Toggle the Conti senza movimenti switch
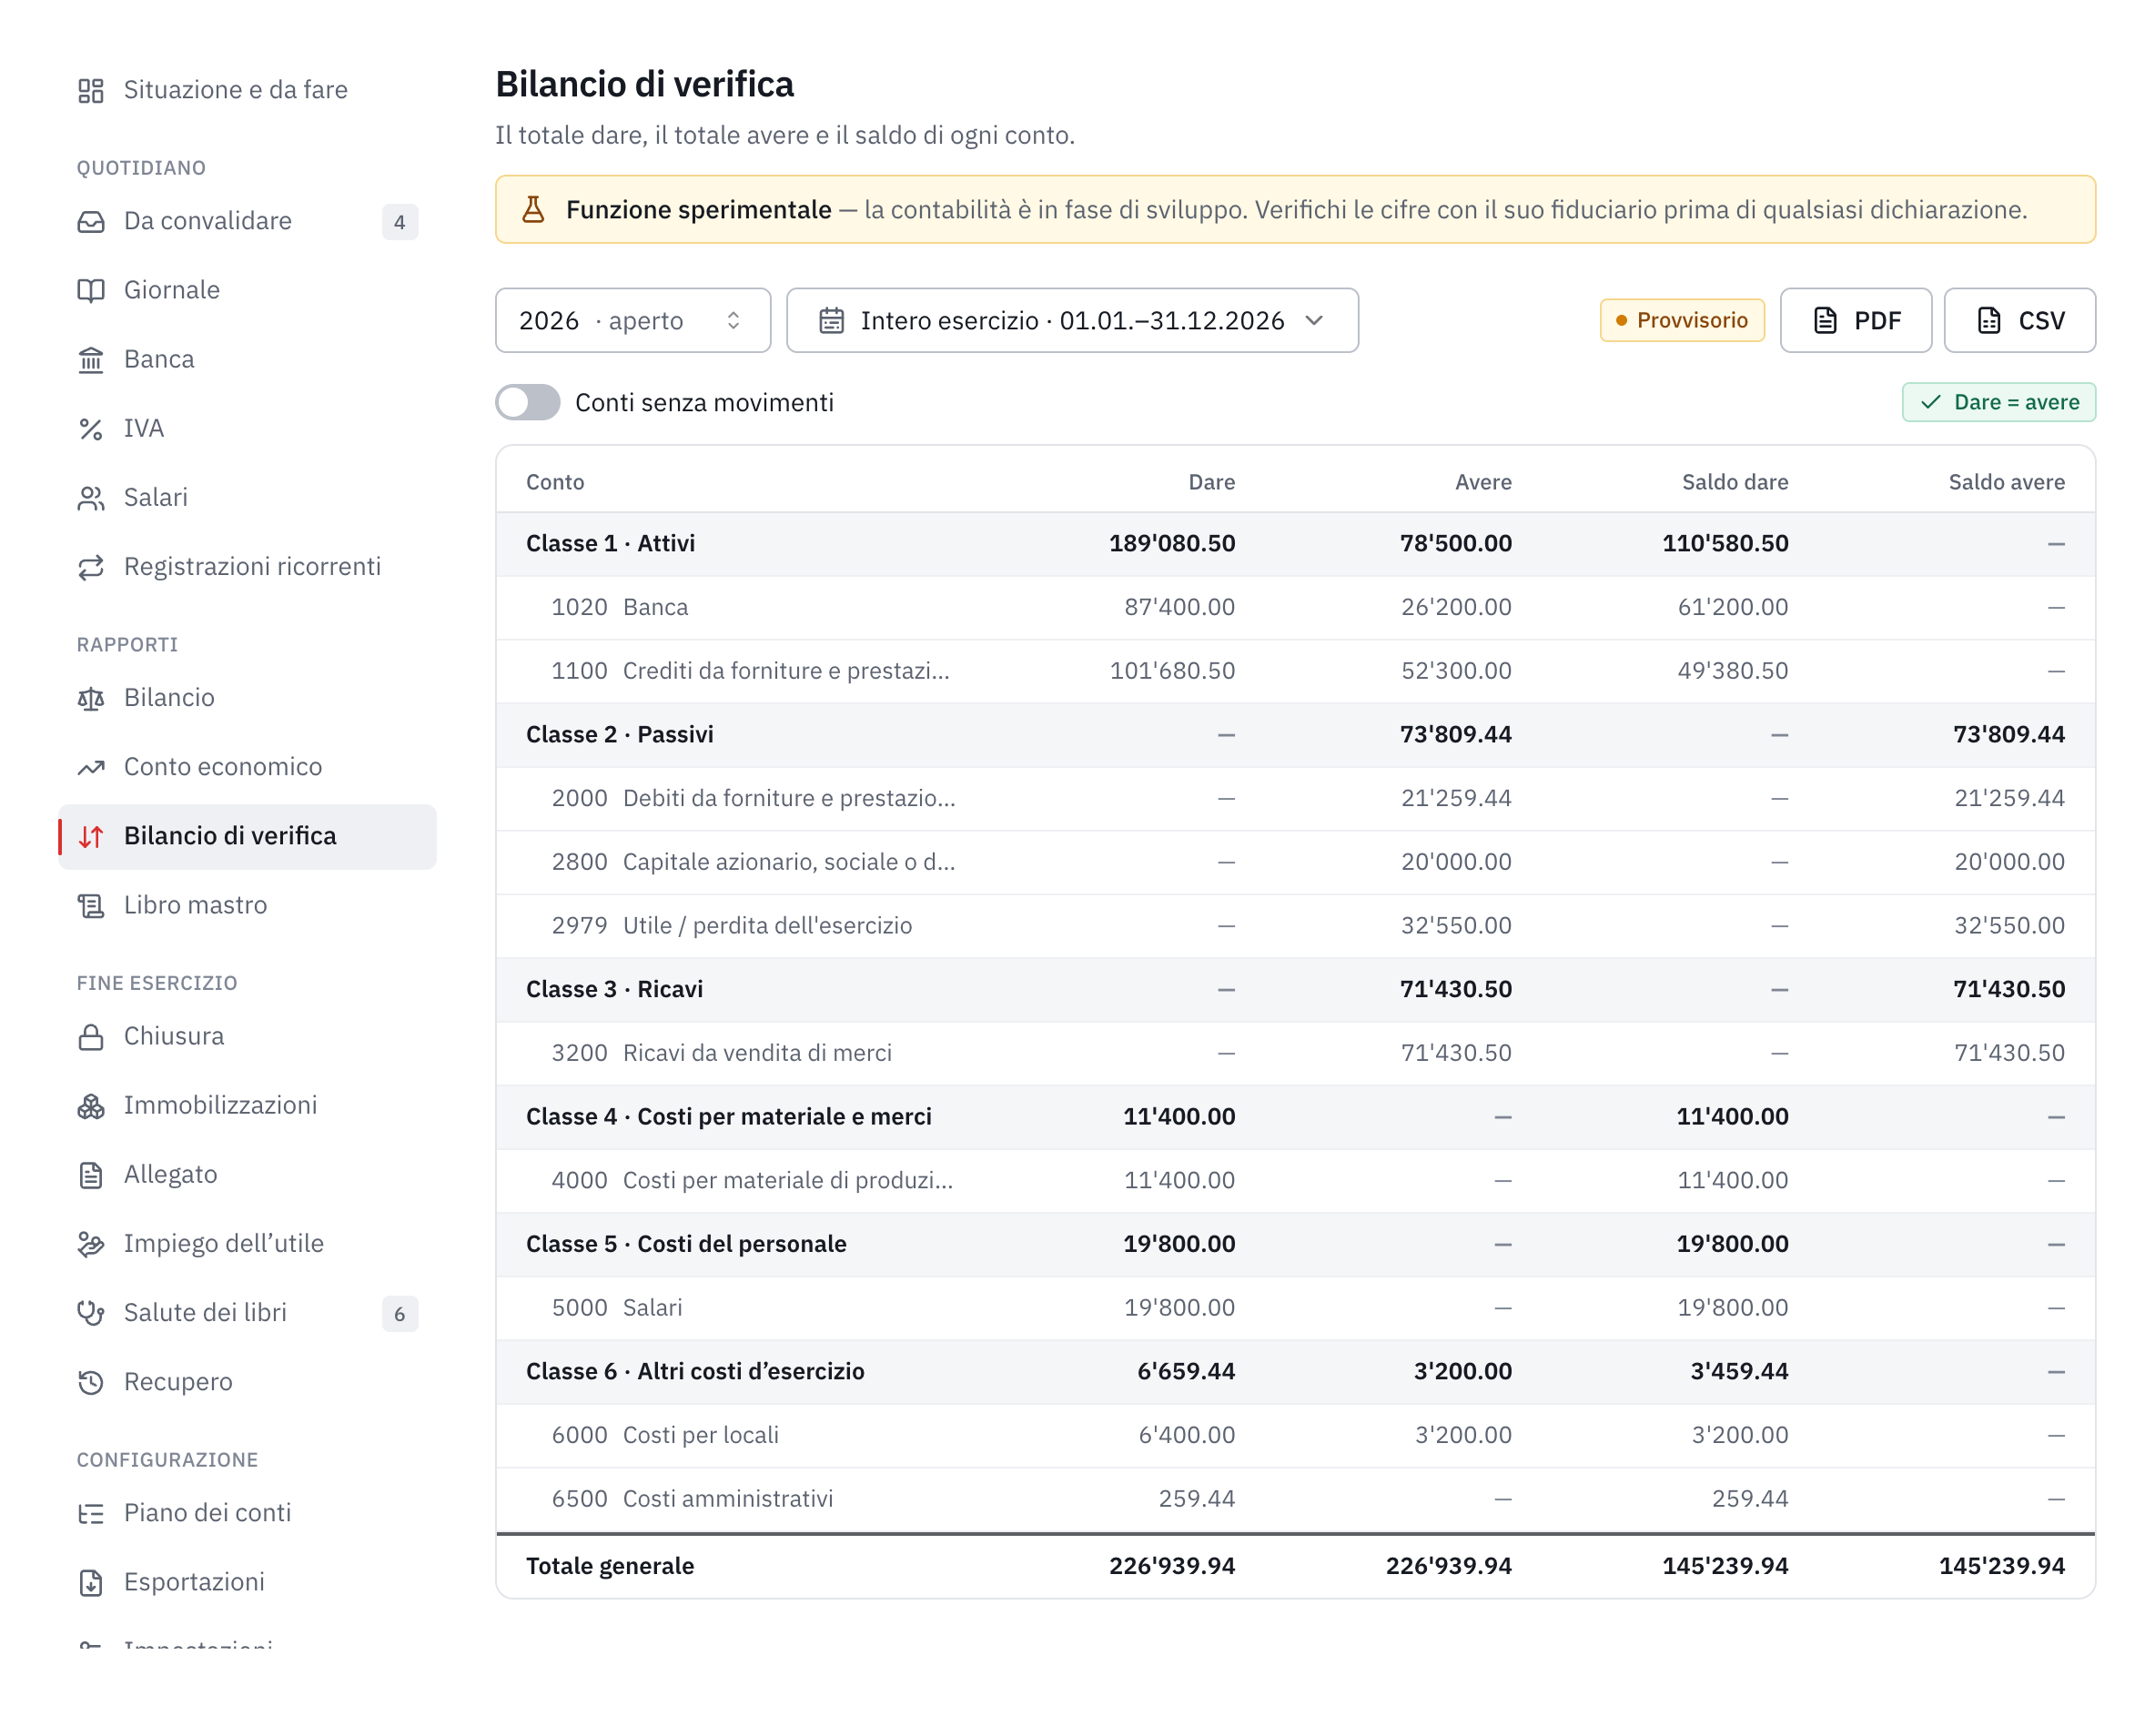 coord(528,402)
